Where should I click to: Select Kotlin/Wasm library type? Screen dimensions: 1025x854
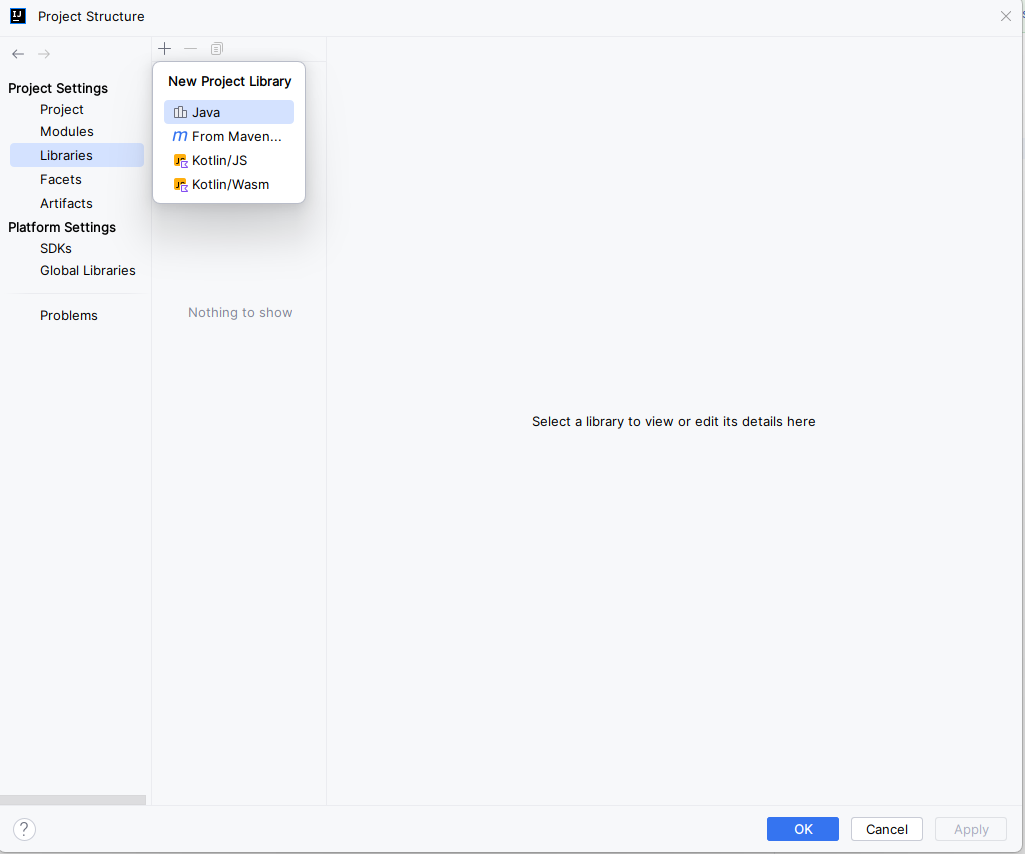click(x=229, y=184)
